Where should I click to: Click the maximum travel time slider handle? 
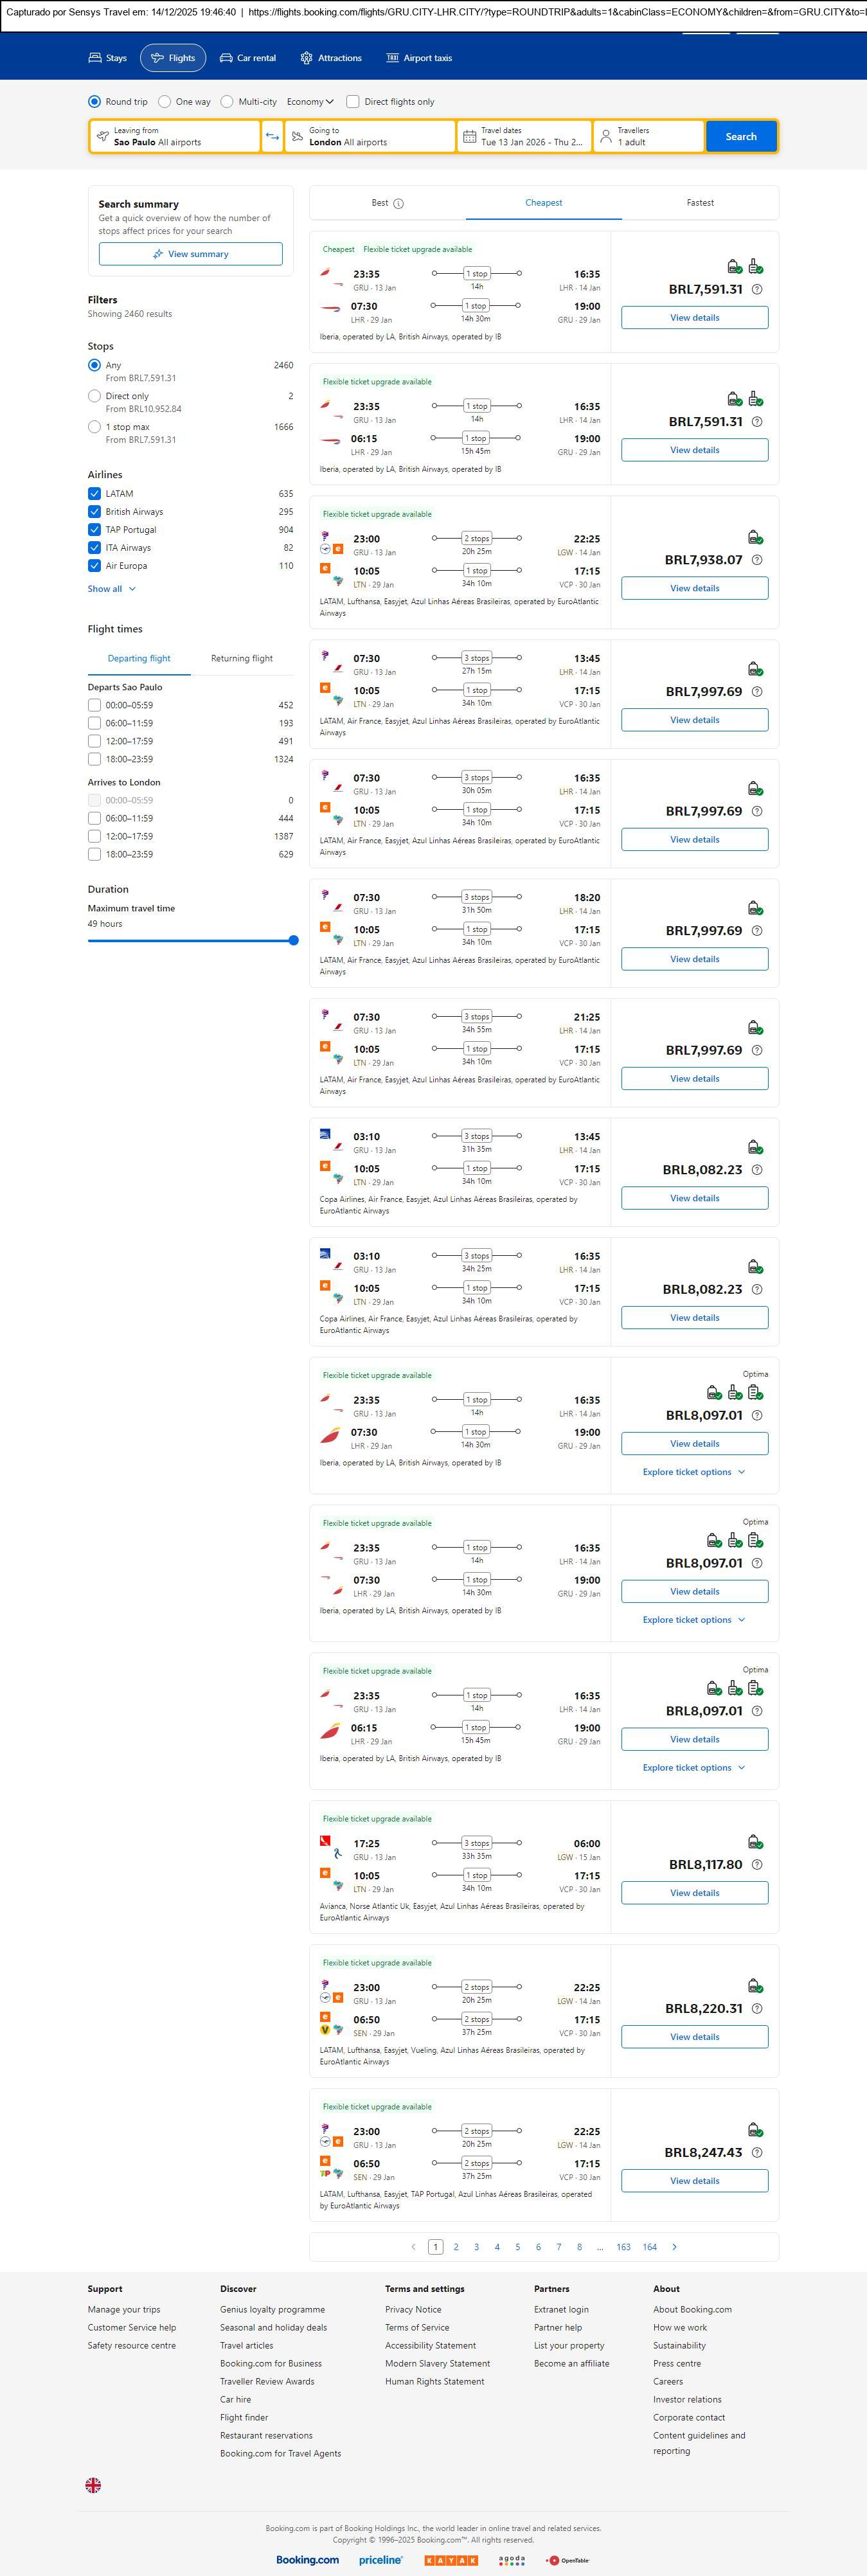tap(293, 940)
